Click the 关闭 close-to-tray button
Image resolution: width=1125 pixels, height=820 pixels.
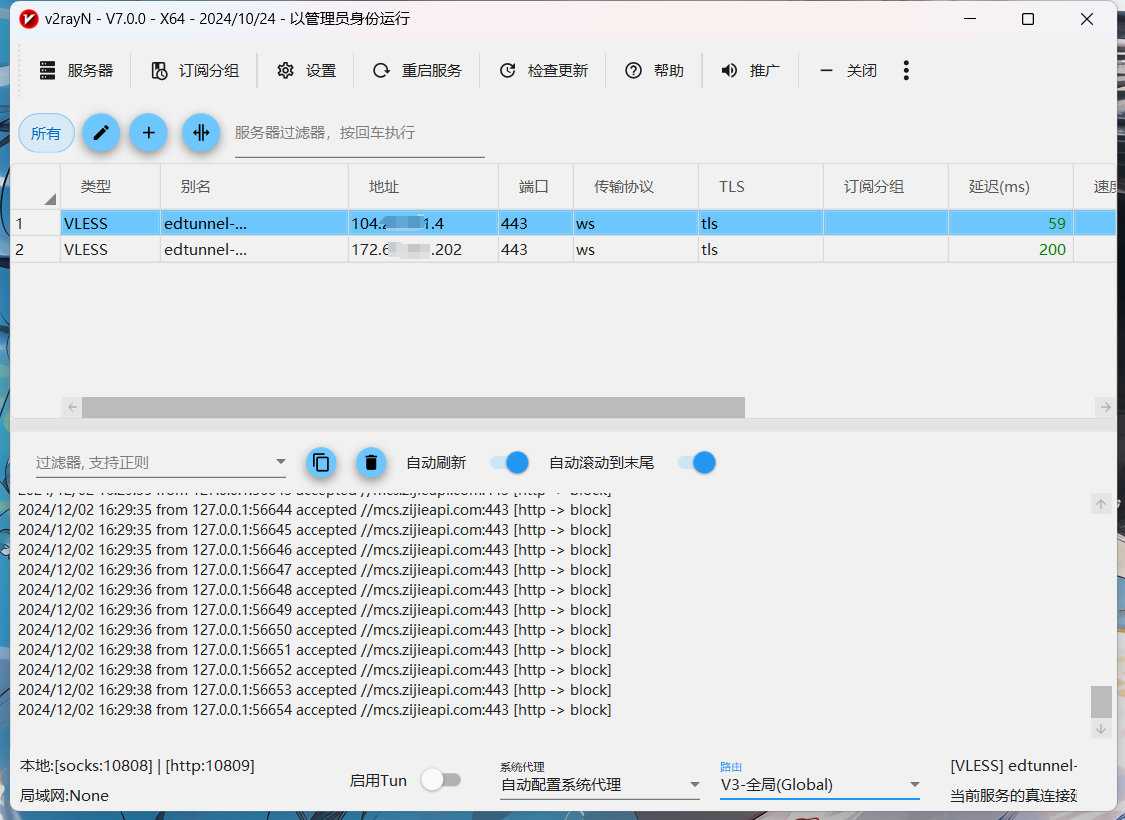(x=847, y=70)
